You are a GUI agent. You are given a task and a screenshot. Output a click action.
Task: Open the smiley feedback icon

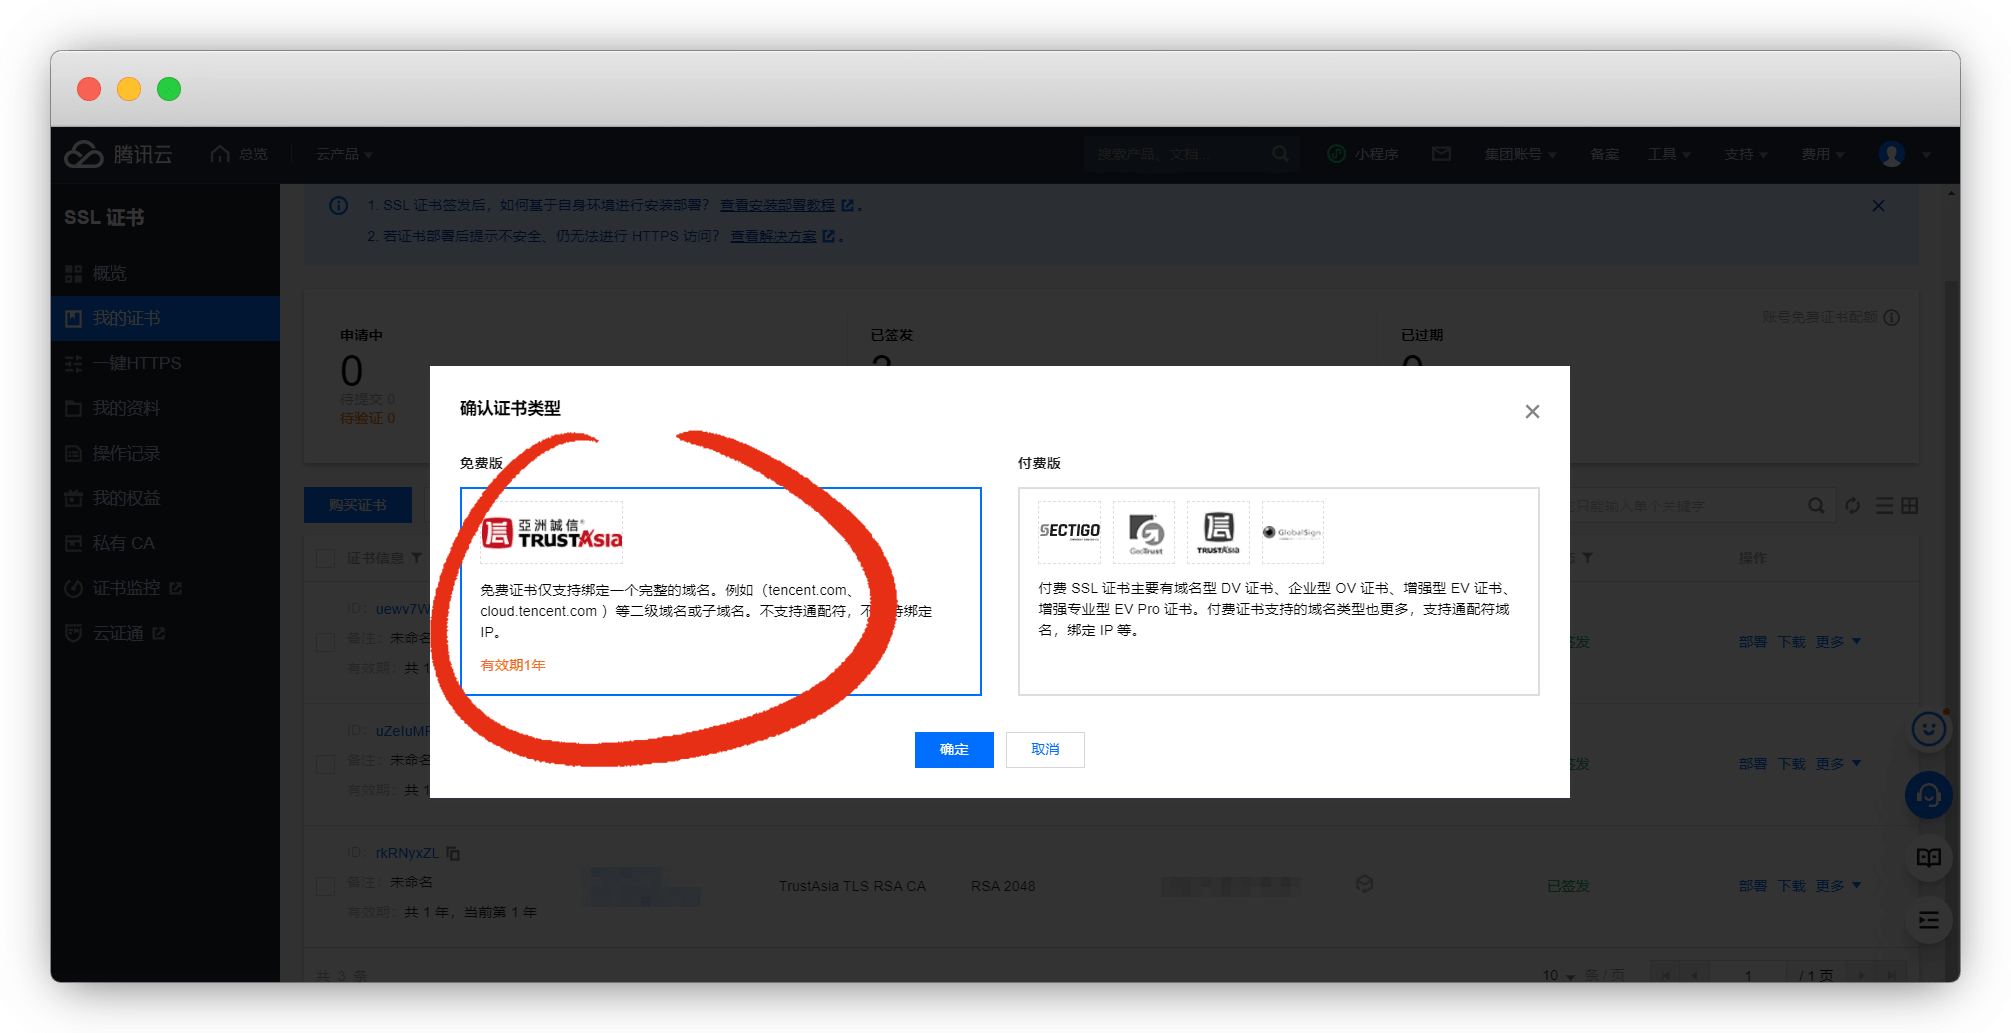click(x=1928, y=730)
